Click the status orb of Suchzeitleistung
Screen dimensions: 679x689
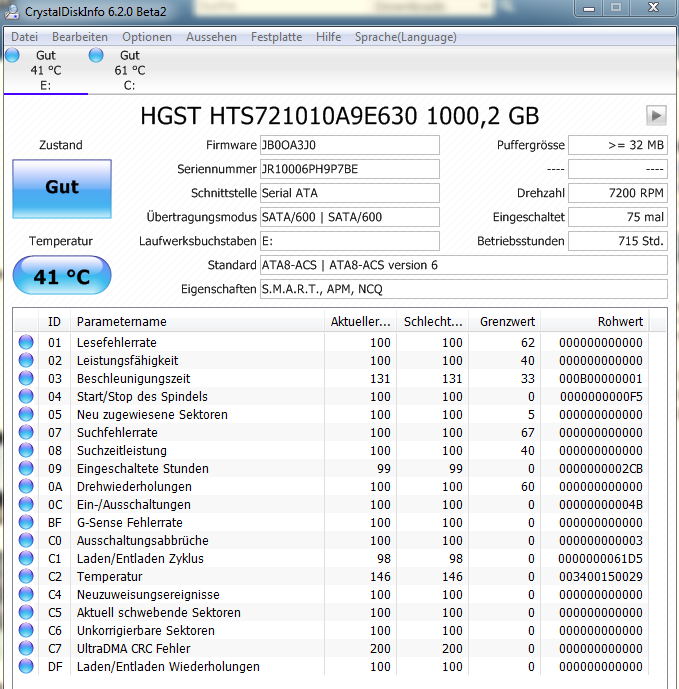pyautogui.click(x=26, y=450)
